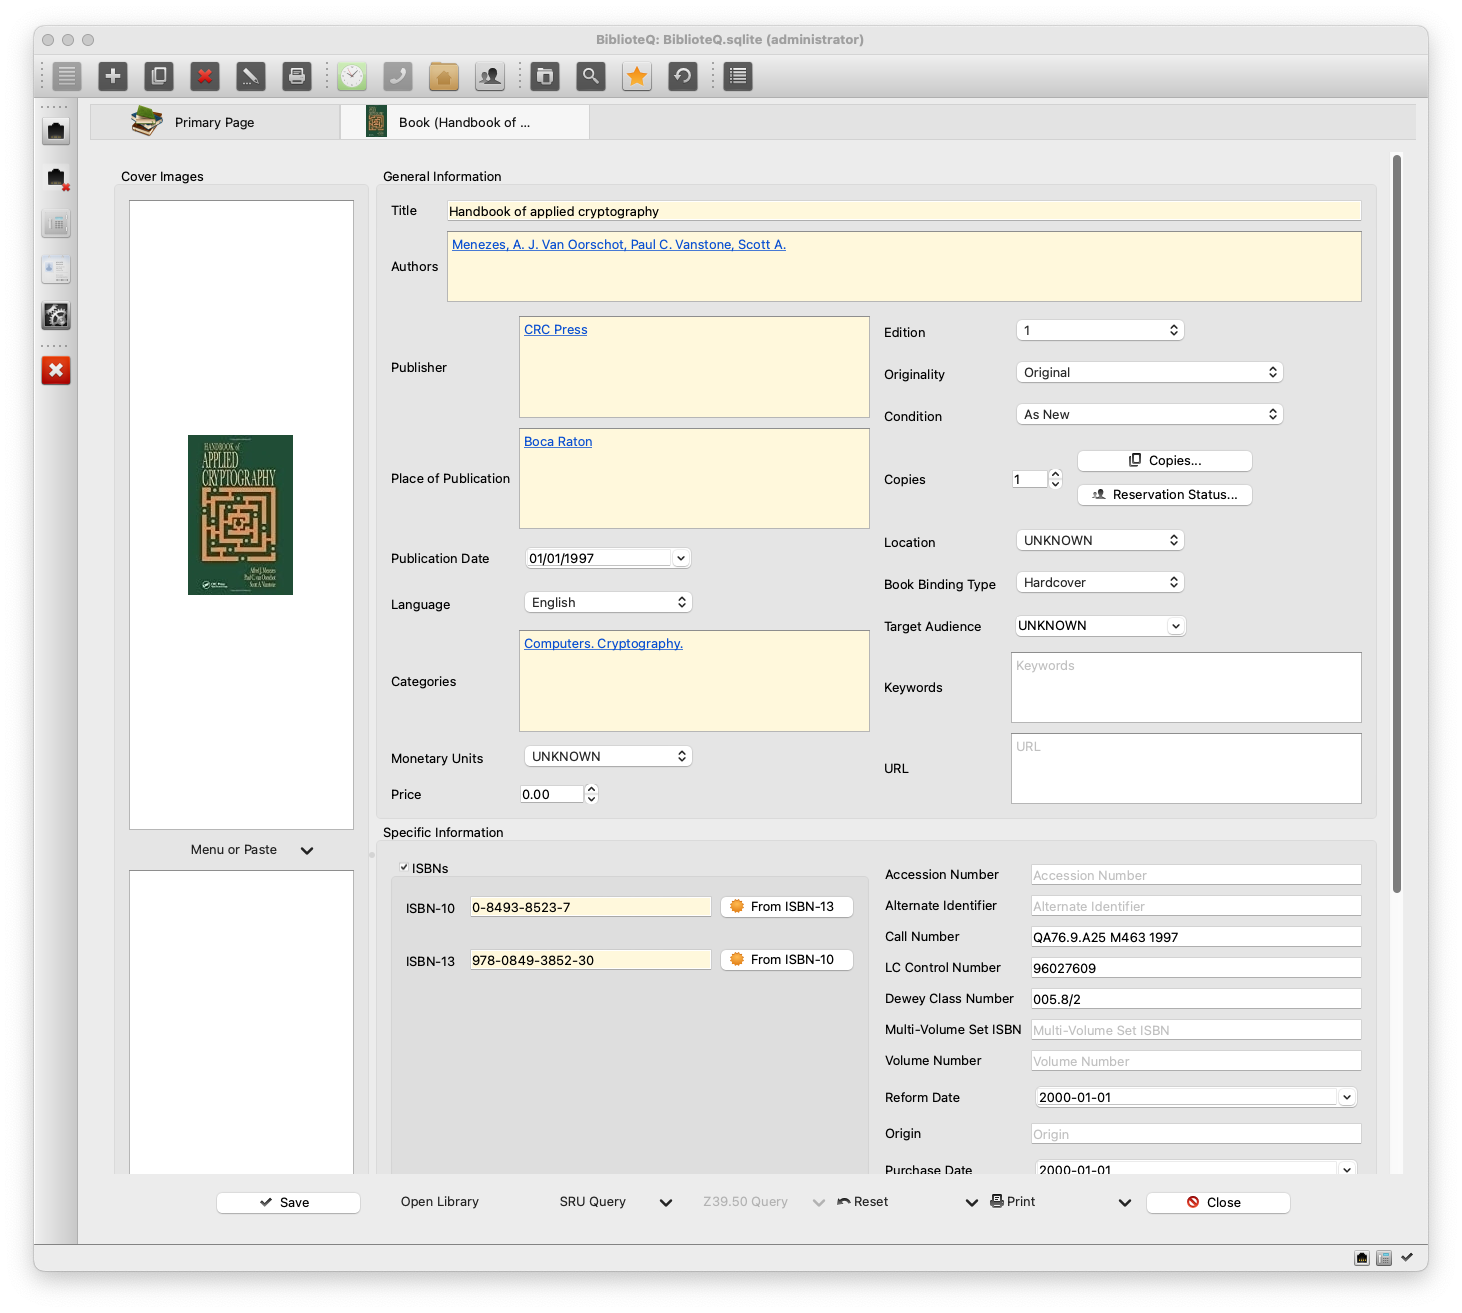Open the Condition dropdown showing As New
The image size is (1462, 1313).
coord(1149,414)
